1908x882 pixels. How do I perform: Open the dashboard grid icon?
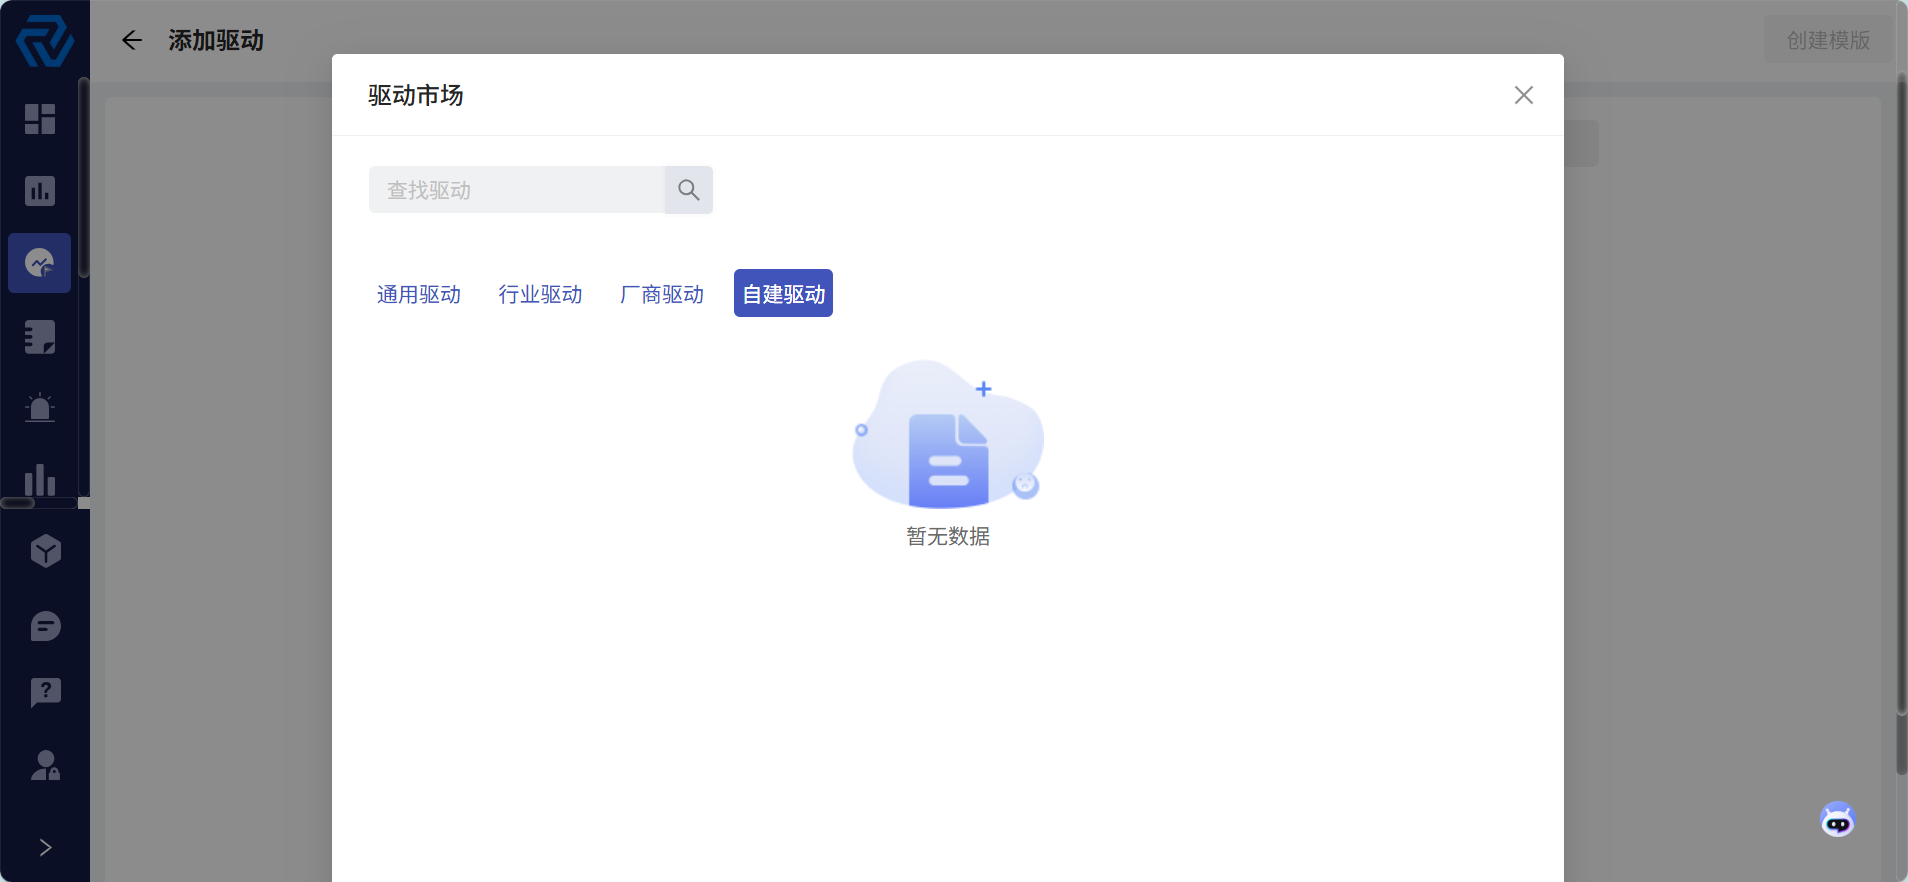point(40,119)
